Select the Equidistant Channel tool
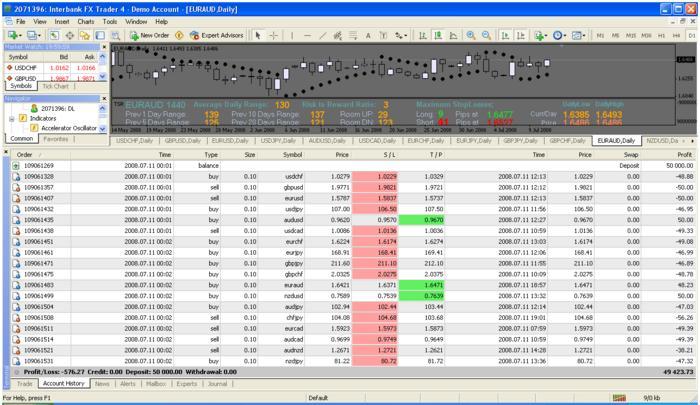Screen dimensions: 700x405 click(338, 35)
